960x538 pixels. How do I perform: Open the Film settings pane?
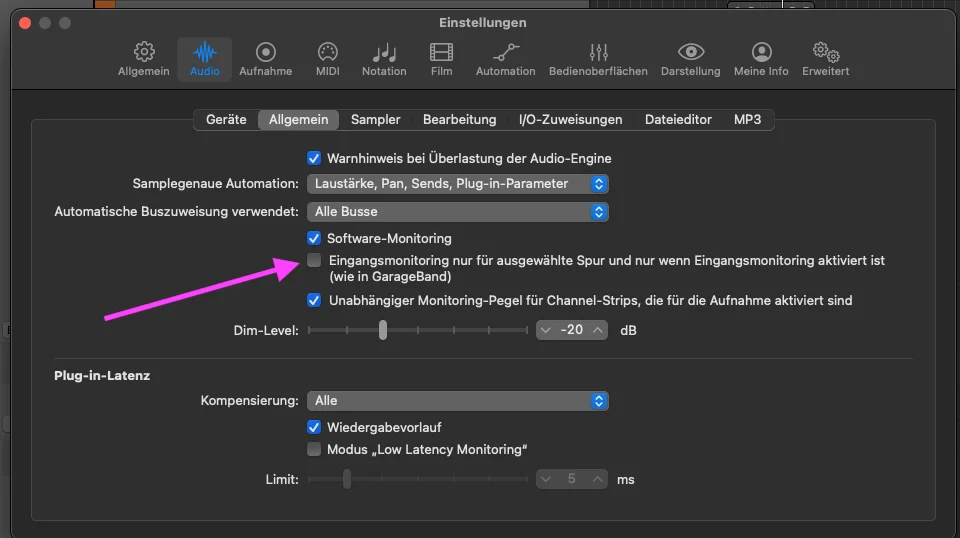(441, 59)
